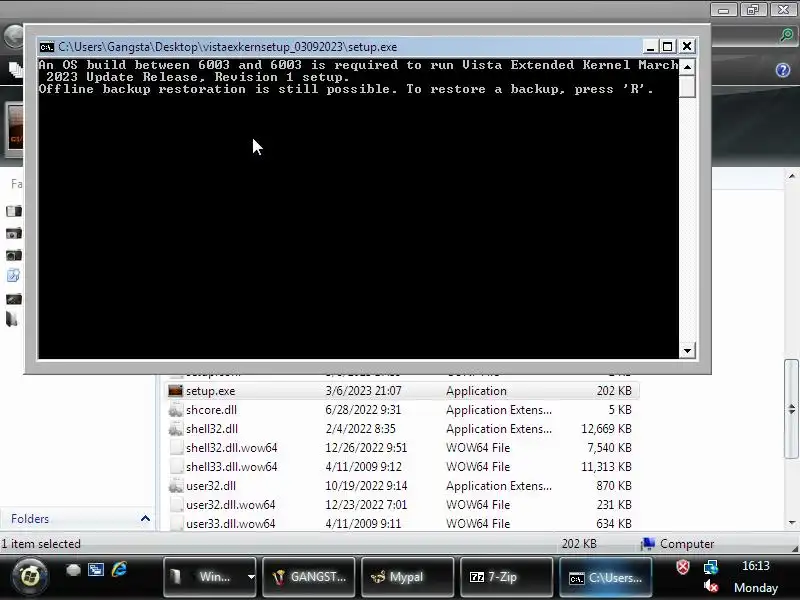
Task: Click the shell33.dll.wow64 file icon
Action: click(176, 467)
